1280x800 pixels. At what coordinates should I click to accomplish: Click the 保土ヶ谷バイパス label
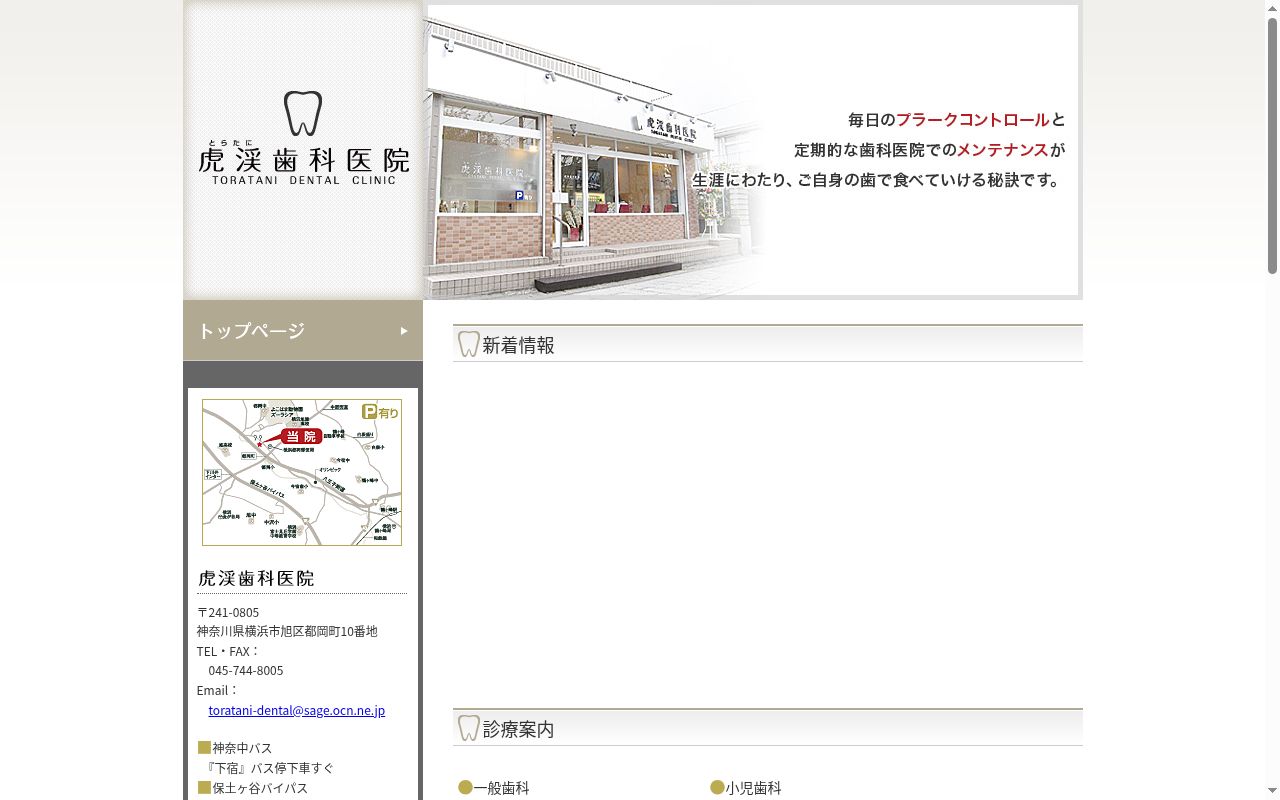point(260,788)
